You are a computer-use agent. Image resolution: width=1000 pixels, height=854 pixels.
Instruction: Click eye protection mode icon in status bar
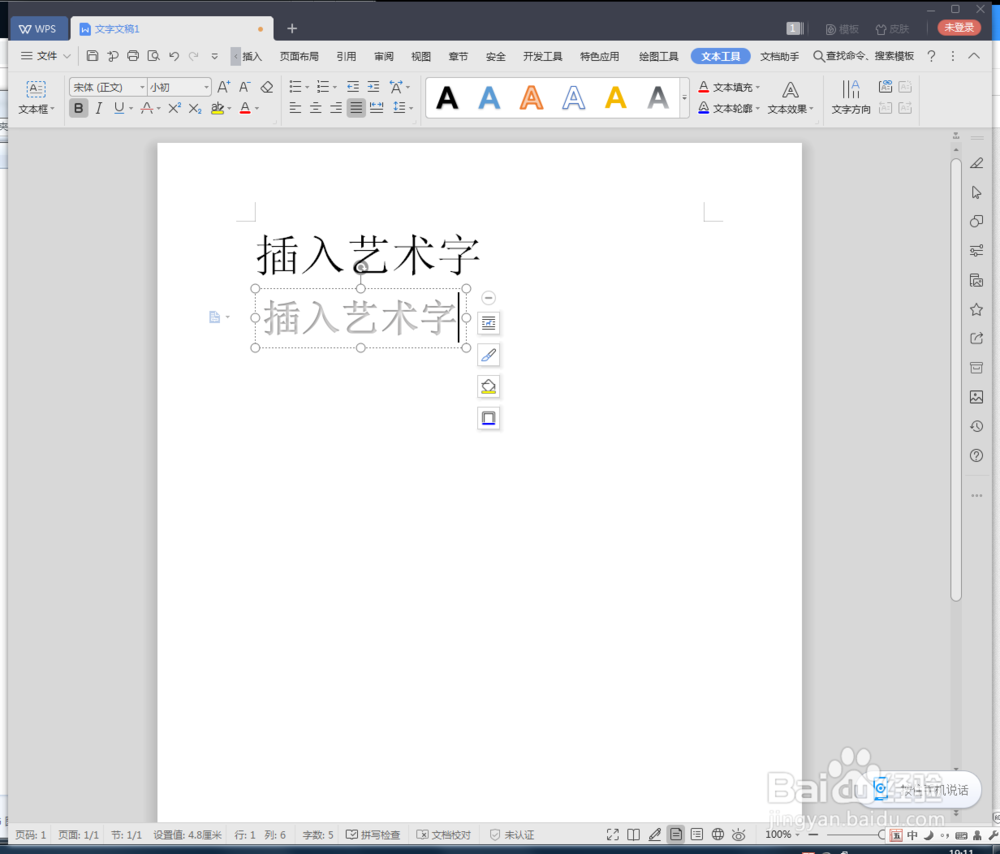739,835
